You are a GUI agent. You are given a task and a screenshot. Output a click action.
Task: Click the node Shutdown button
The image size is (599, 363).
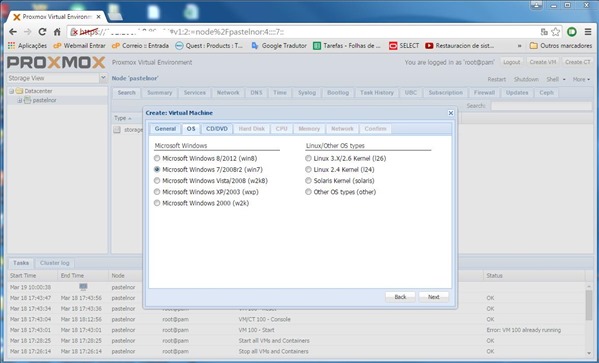[526, 79]
